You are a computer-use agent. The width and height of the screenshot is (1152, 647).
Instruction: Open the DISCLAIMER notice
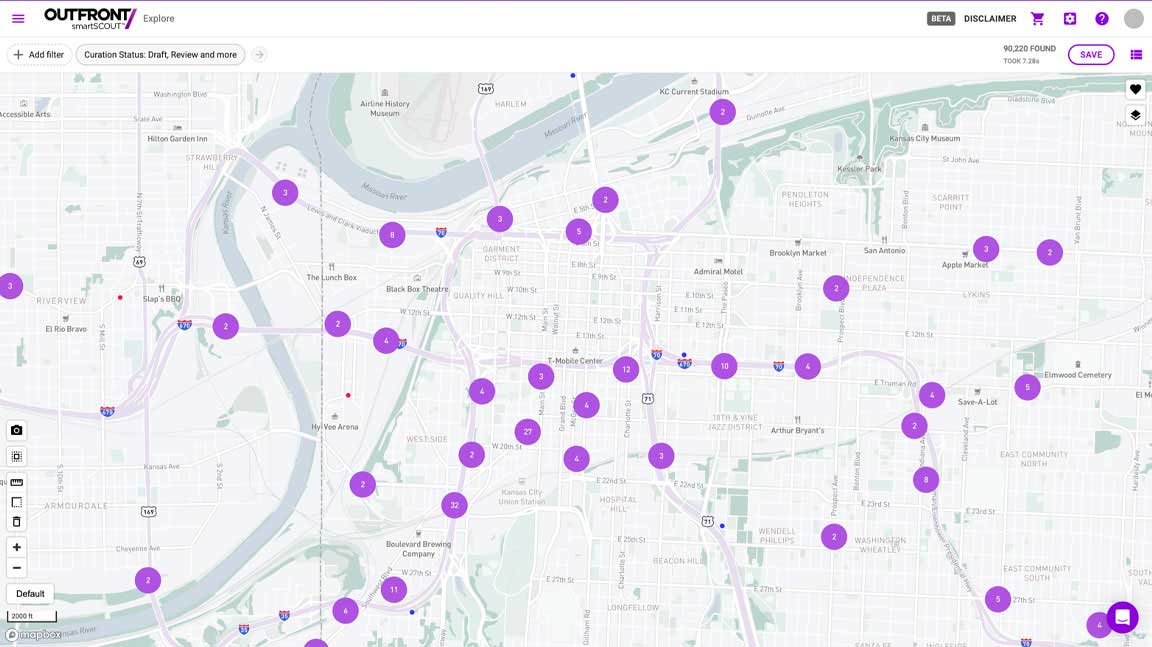pos(989,18)
